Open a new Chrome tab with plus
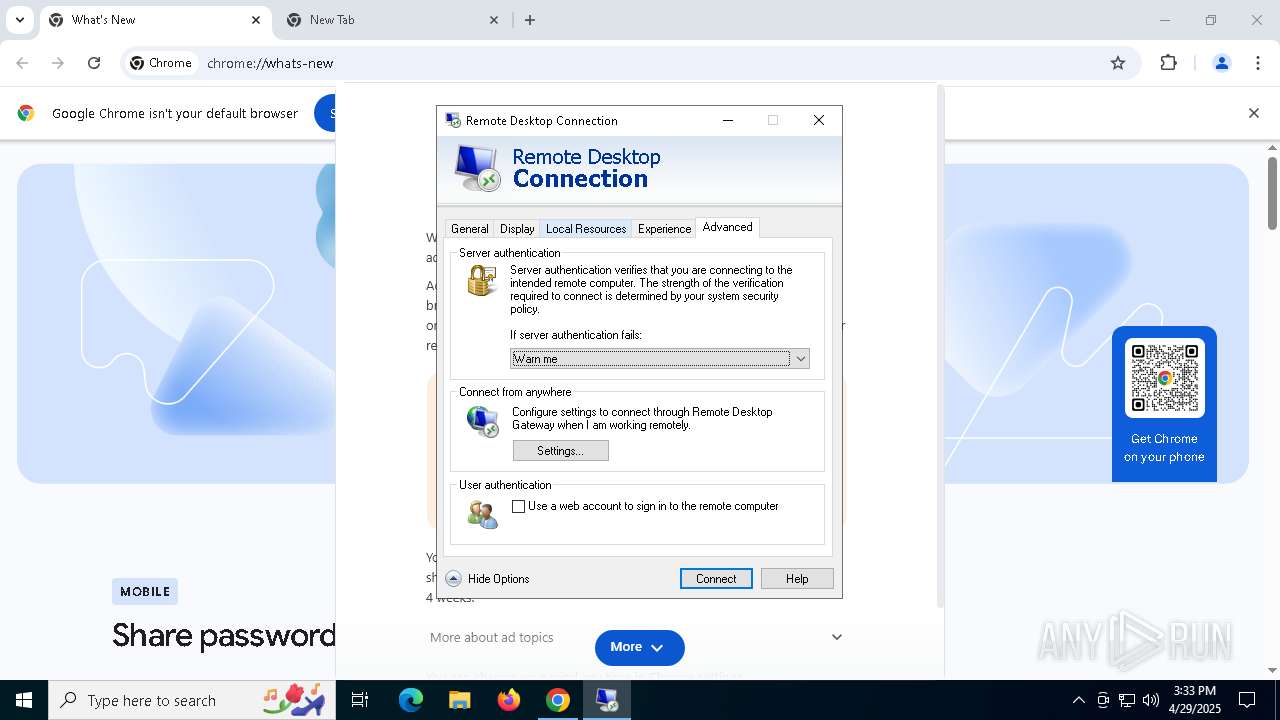The image size is (1280, 720). [x=530, y=20]
